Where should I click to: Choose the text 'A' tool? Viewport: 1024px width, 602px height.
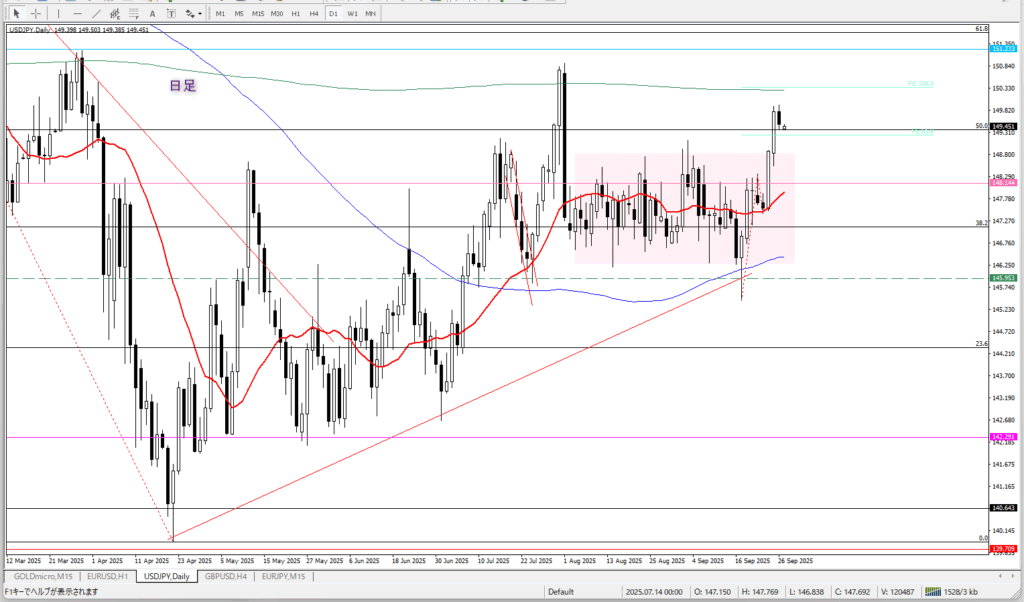[x=154, y=13]
